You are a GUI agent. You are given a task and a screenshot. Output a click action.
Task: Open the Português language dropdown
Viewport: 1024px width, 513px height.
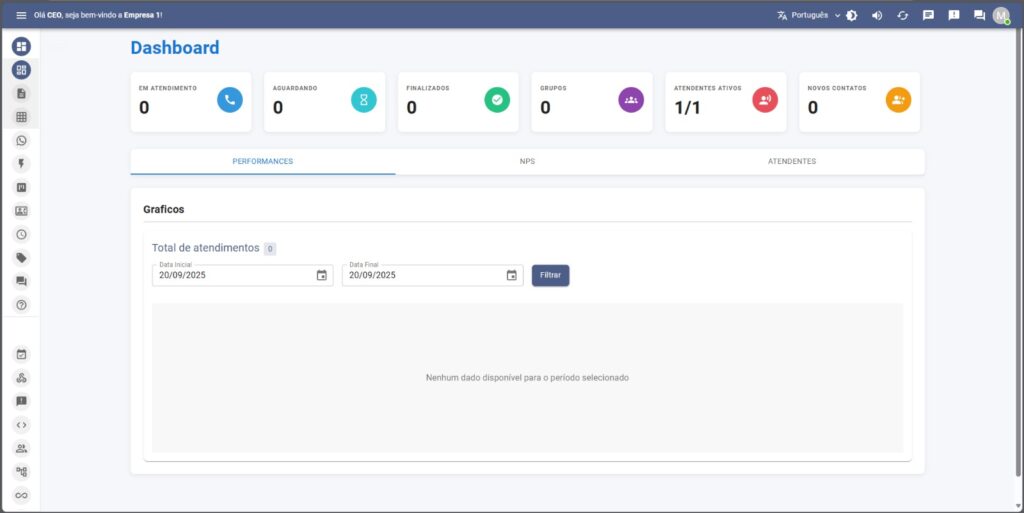[809, 15]
